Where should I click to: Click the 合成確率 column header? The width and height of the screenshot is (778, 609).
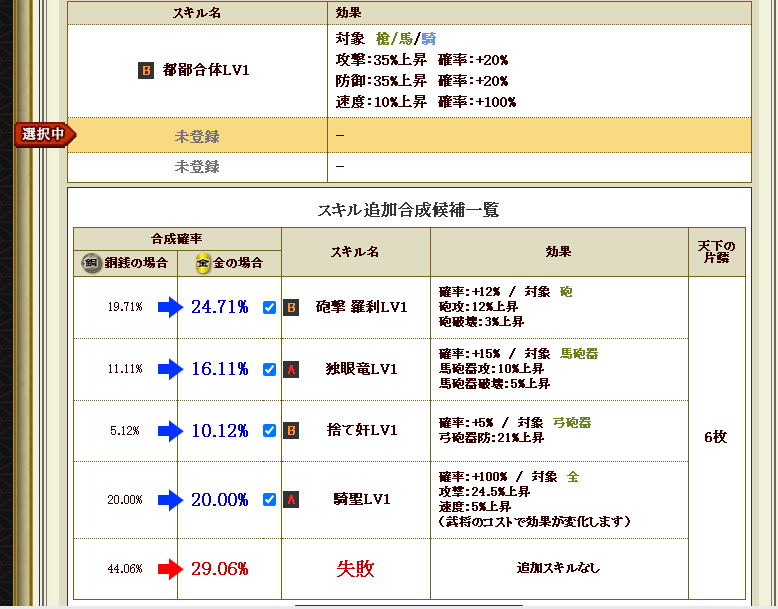coord(177,239)
